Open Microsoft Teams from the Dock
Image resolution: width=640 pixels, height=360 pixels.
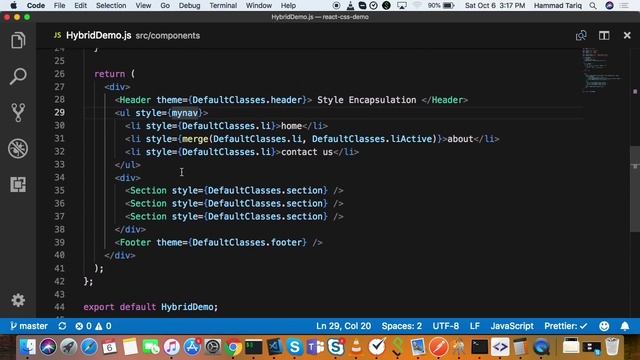pos(315,347)
